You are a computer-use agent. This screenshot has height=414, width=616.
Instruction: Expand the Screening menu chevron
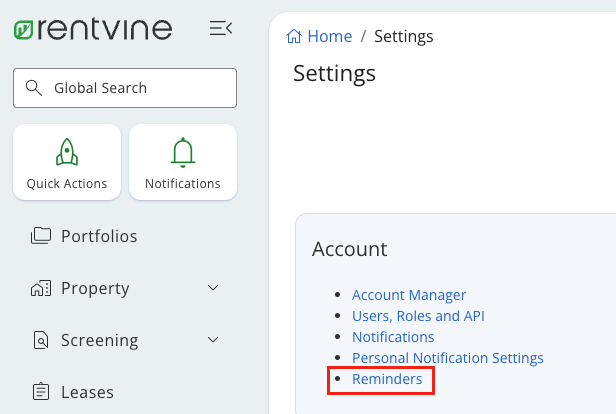213,341
